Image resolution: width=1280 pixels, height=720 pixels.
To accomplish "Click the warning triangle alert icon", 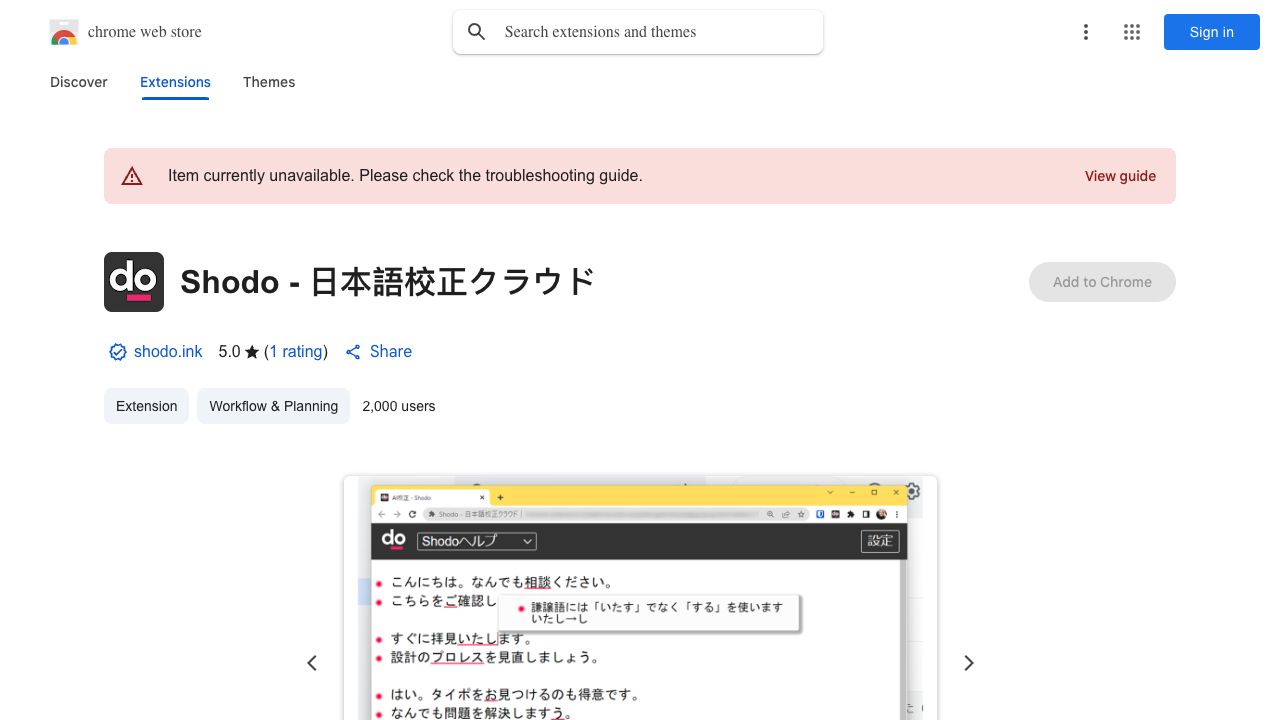I will coord(132,176).
